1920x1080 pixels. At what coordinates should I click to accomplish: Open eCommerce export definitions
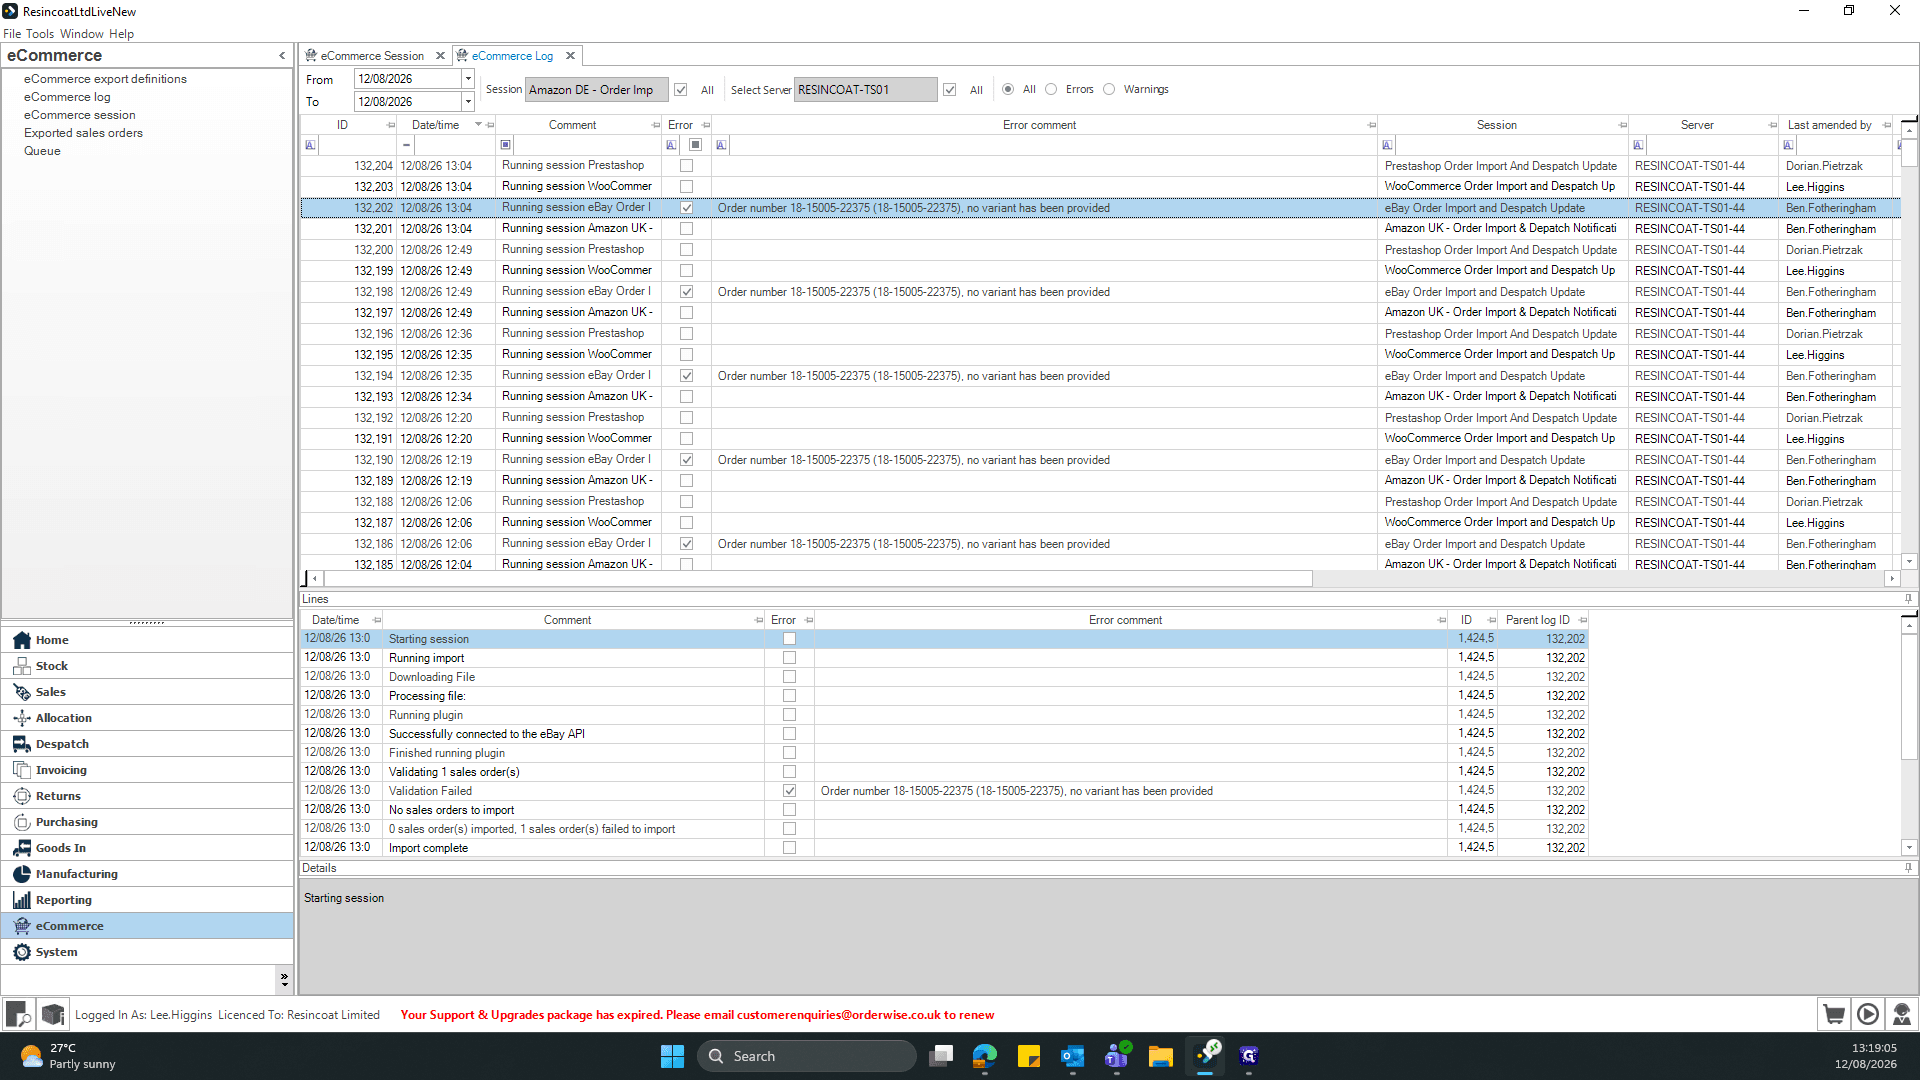105,79
